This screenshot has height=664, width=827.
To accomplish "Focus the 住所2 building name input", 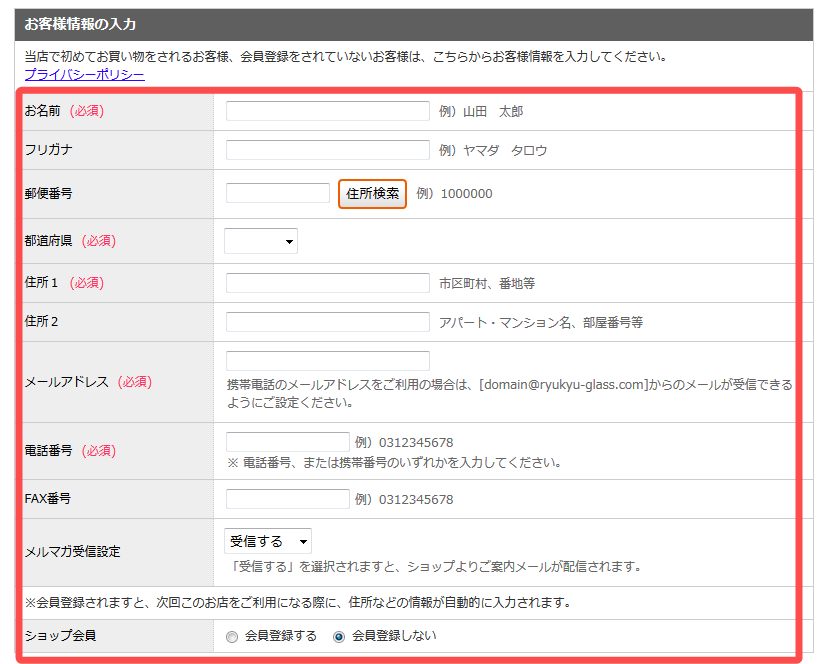I will (x=327, y=322).
